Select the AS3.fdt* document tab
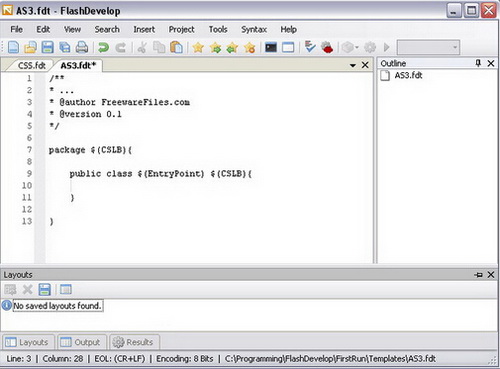The height and width of the screenshot is (369, 500). (78, 65)
